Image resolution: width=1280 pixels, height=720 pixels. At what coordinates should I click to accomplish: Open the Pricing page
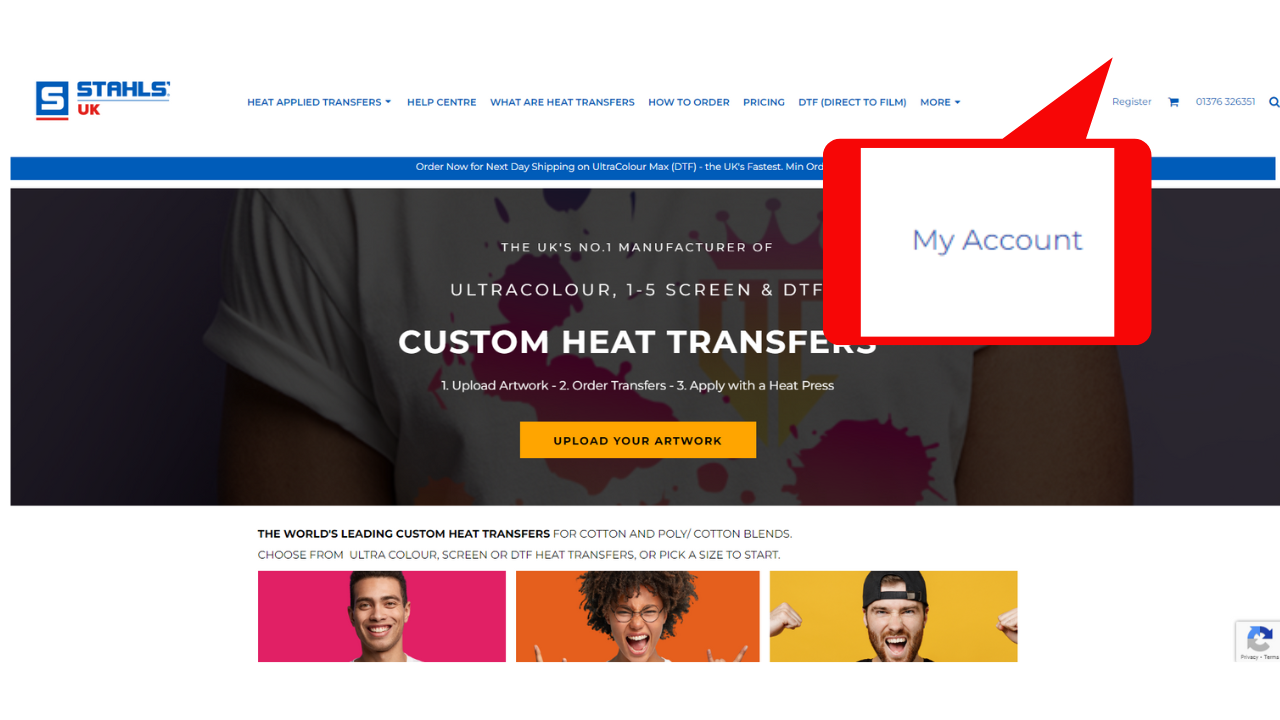(764, 102)
